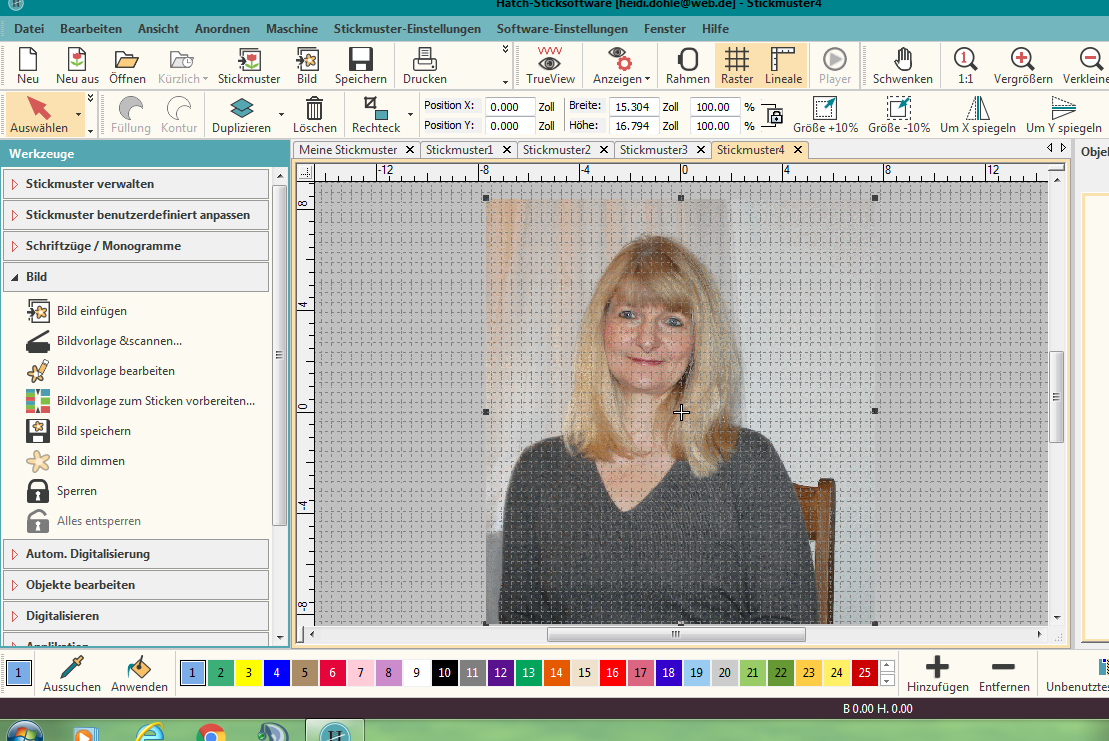Select orange color swatch 14

[x=557, y=672]
